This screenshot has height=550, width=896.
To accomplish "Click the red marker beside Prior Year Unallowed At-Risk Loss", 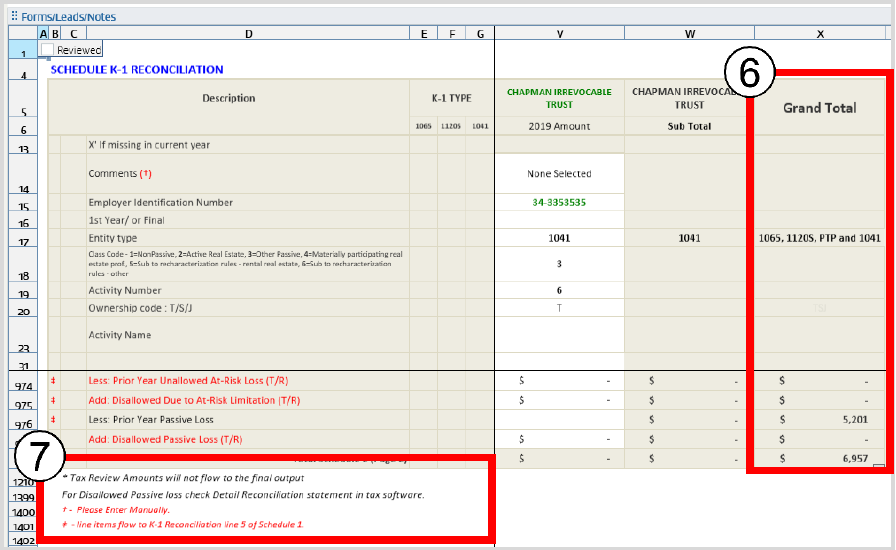I will (x=53, y=381).
